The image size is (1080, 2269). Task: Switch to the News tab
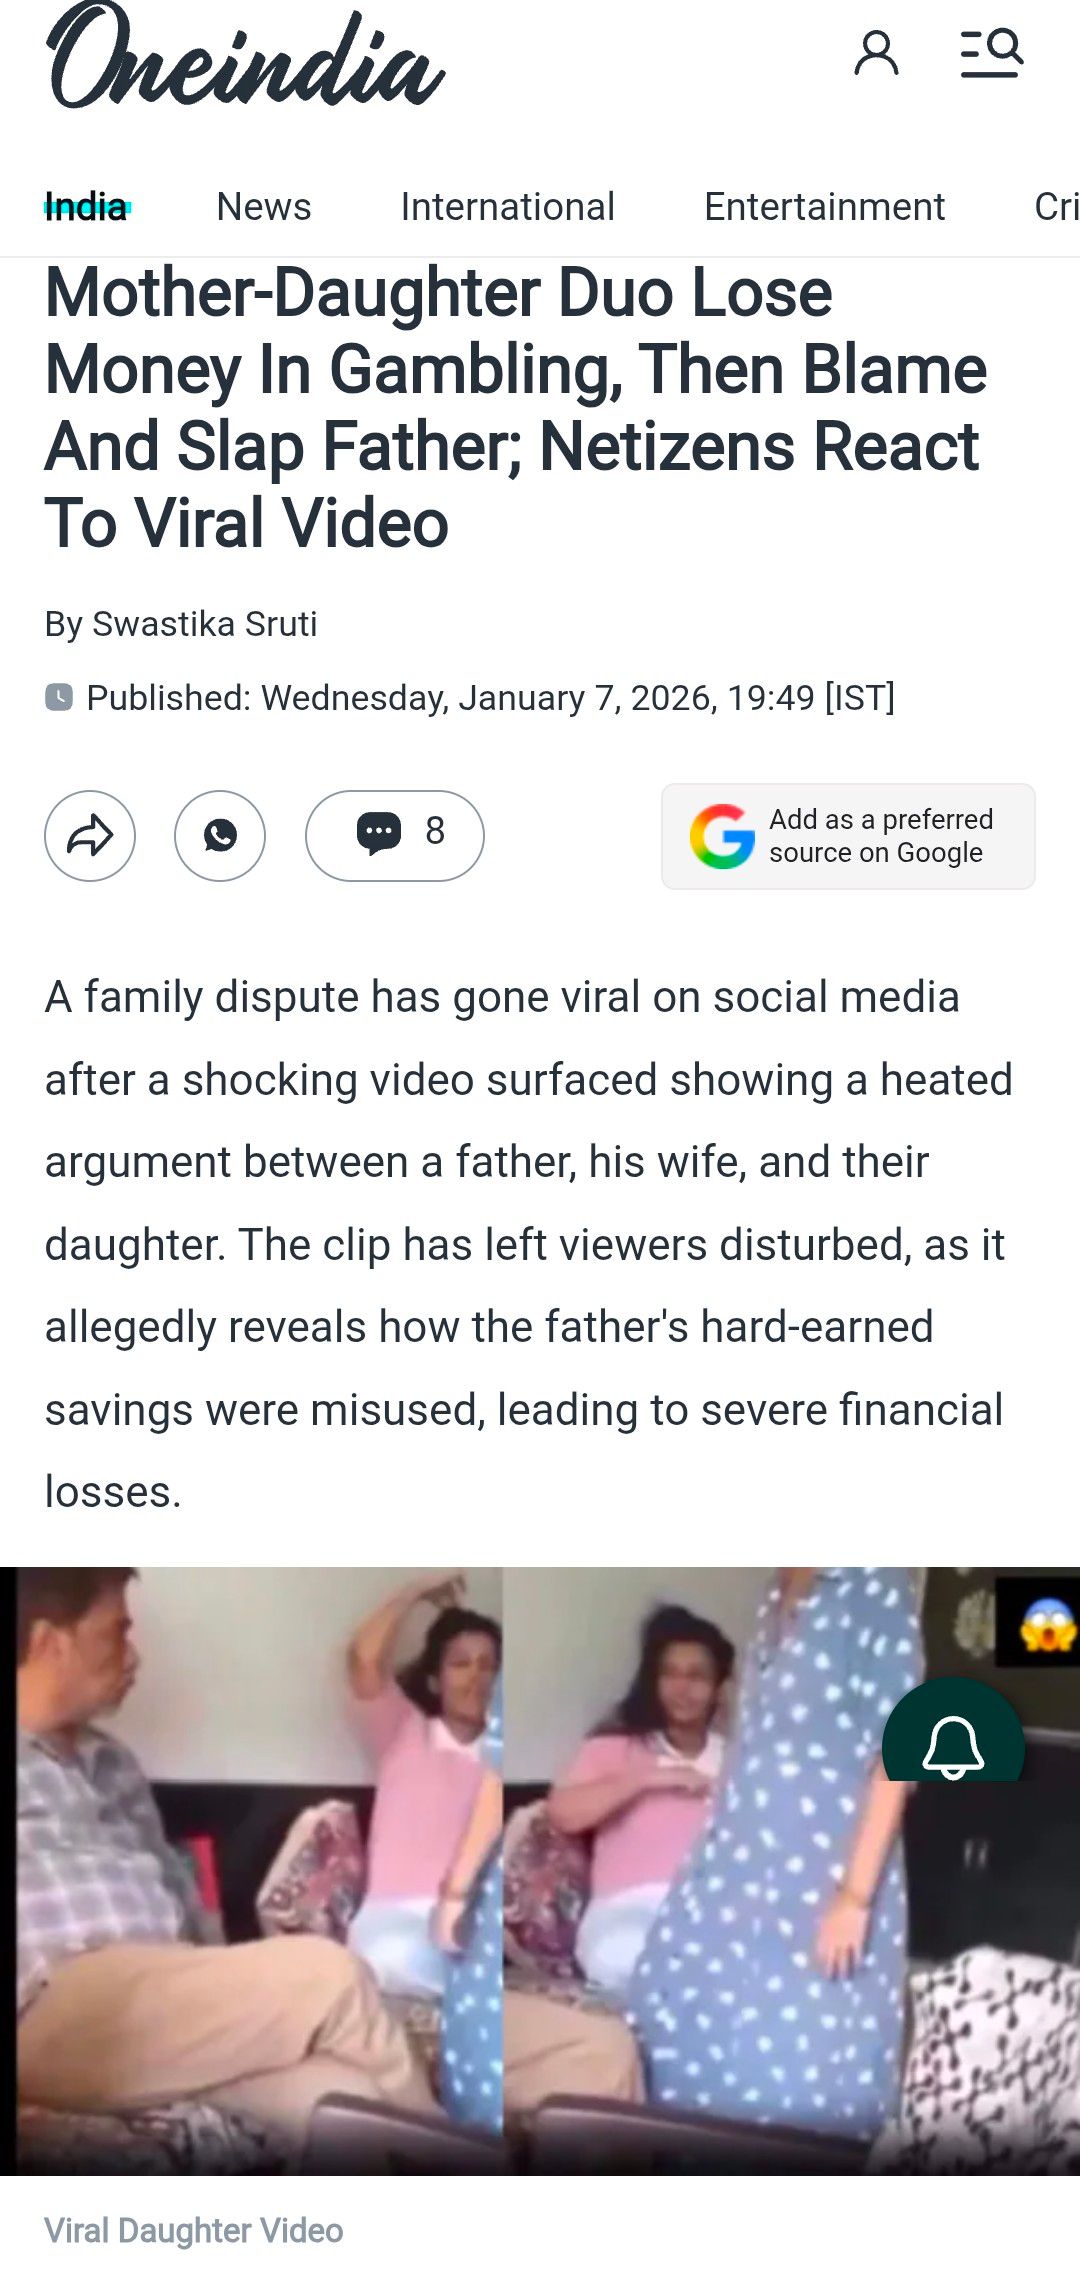264,207
